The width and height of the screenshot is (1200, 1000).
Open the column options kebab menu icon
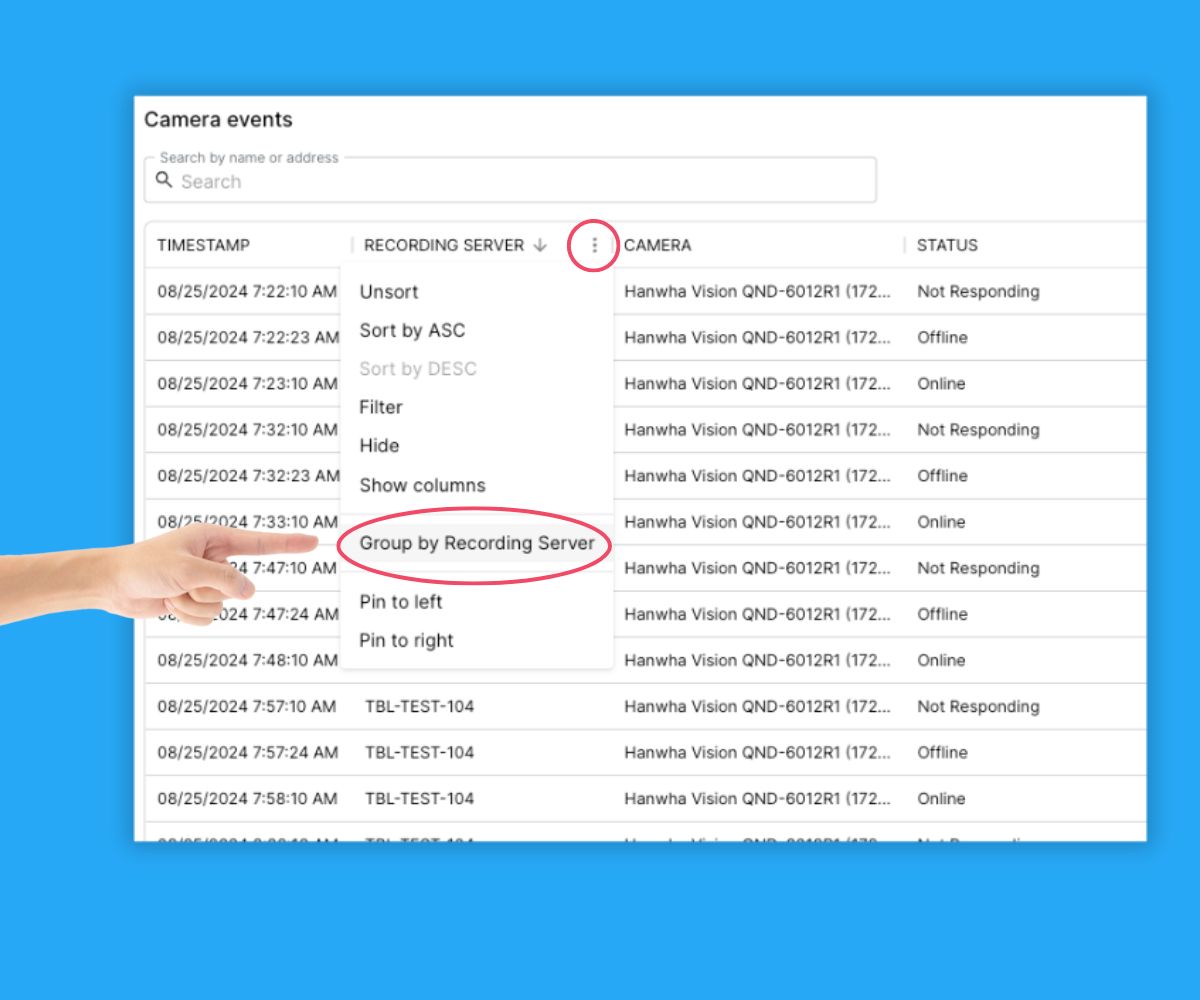coord(594,245)
